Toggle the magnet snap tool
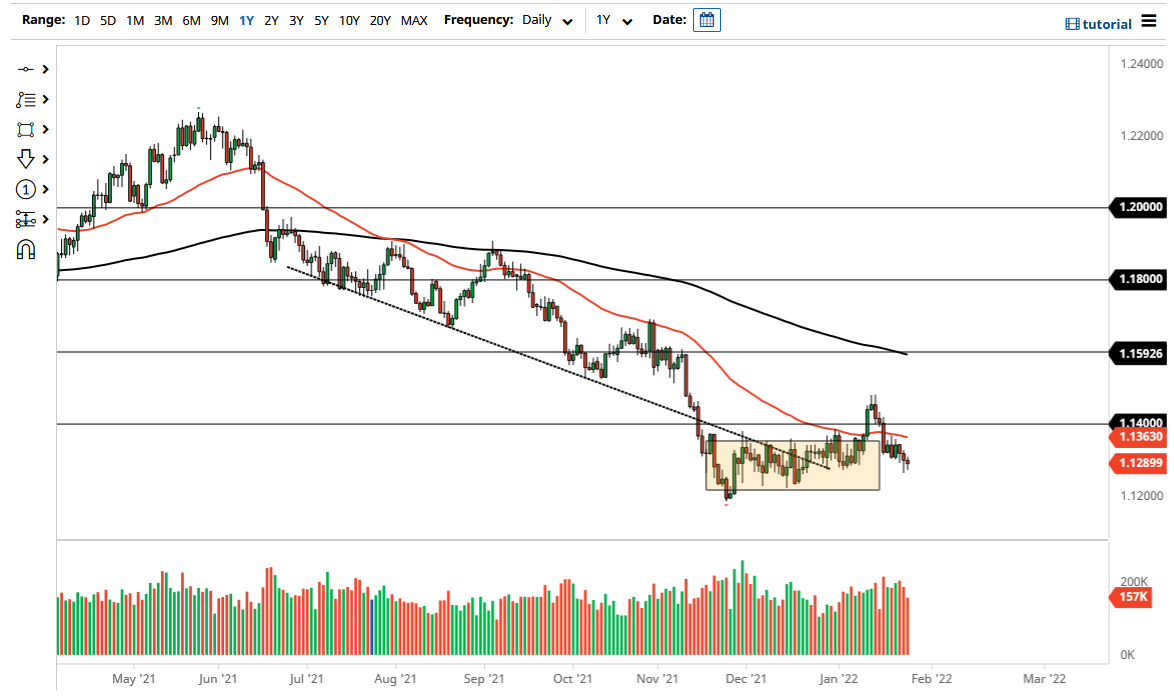Viewport: 1174px width, 699px height. [x=25, y=246]
